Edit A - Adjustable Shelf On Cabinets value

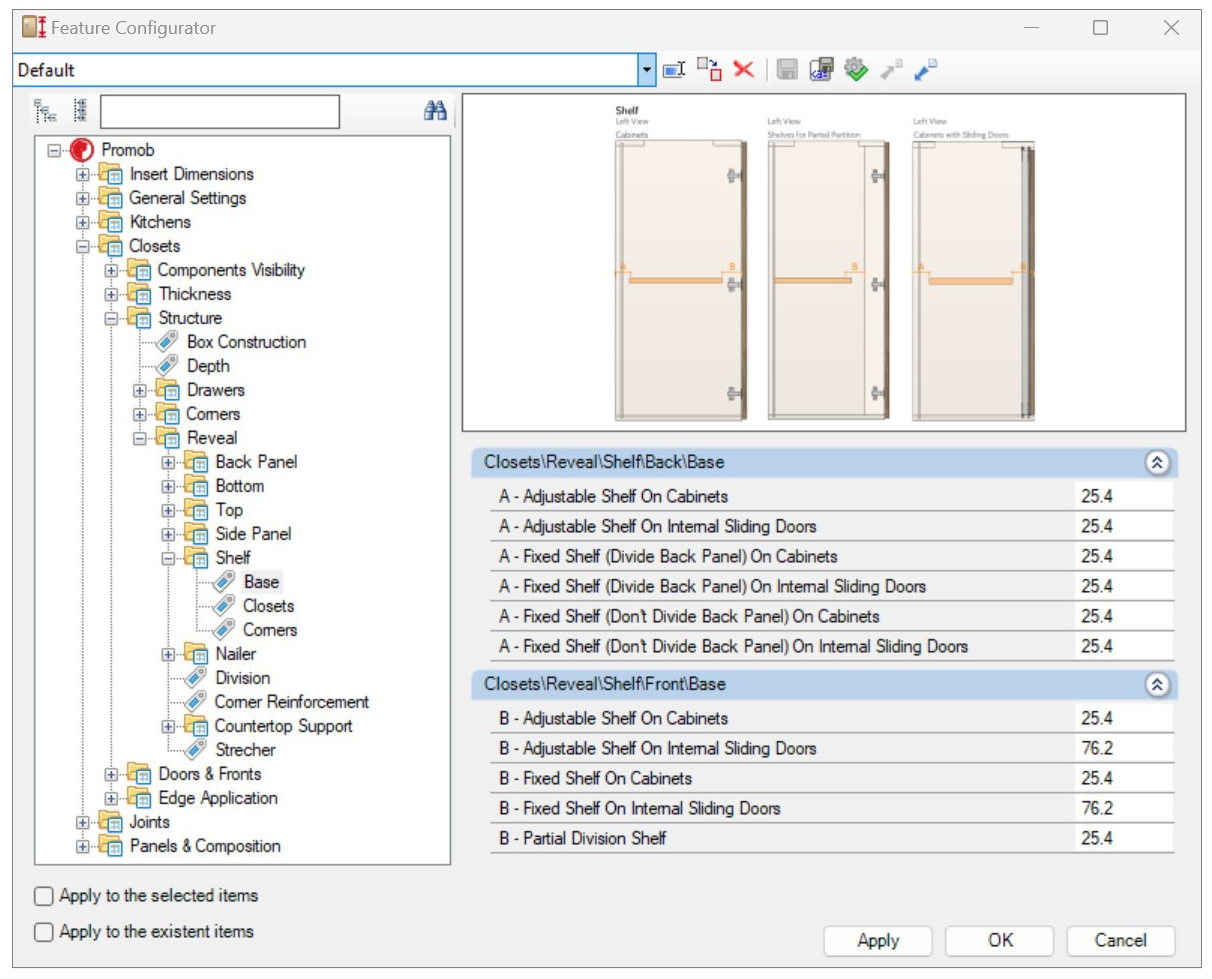tap(1124, 496)
